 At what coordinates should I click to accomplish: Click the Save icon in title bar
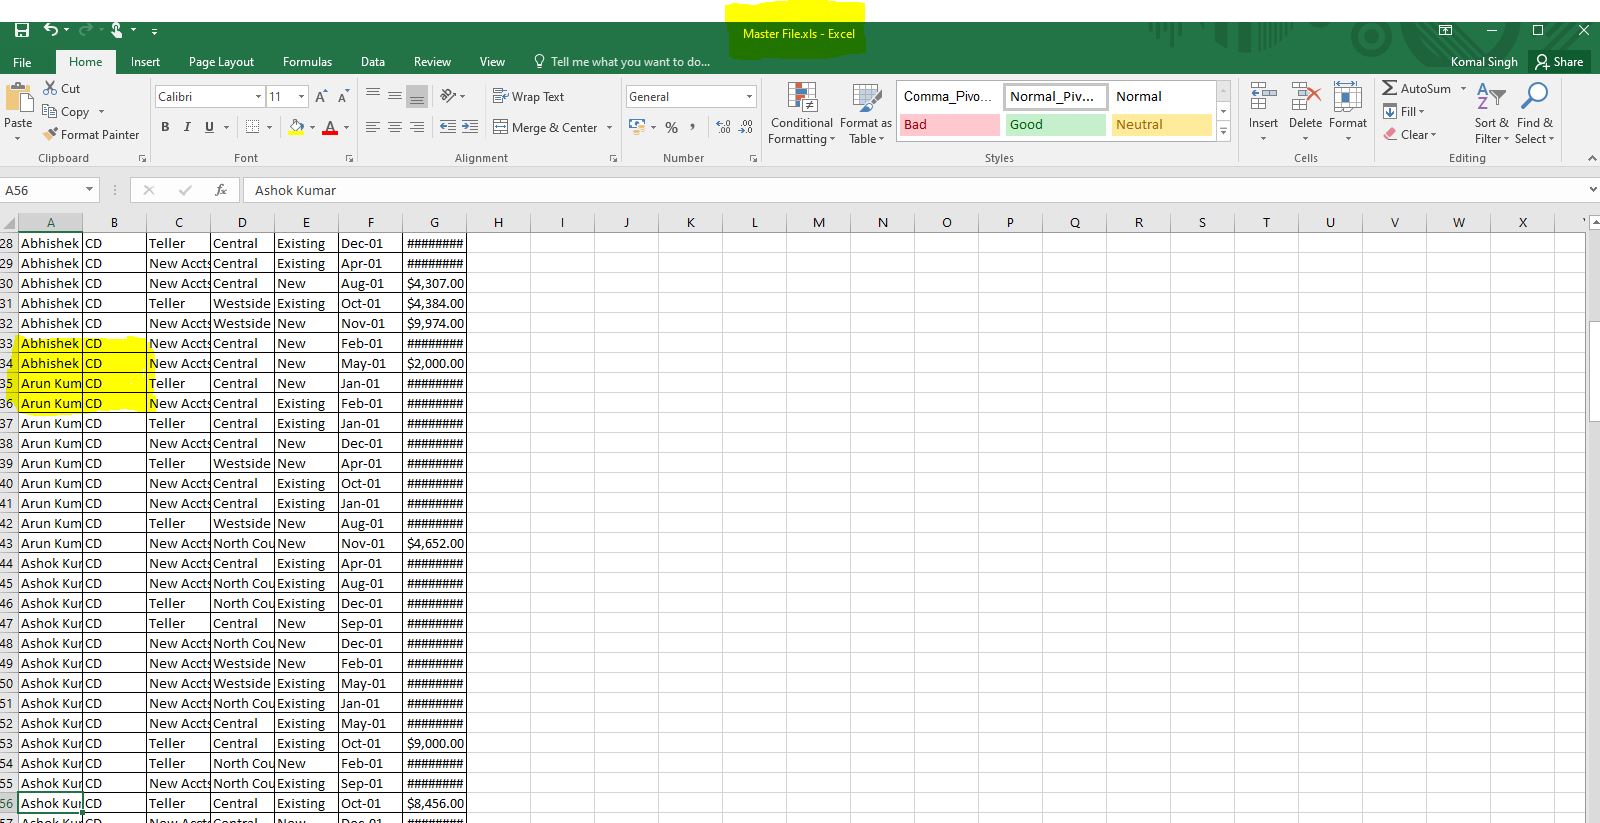(x=21, y=31)
